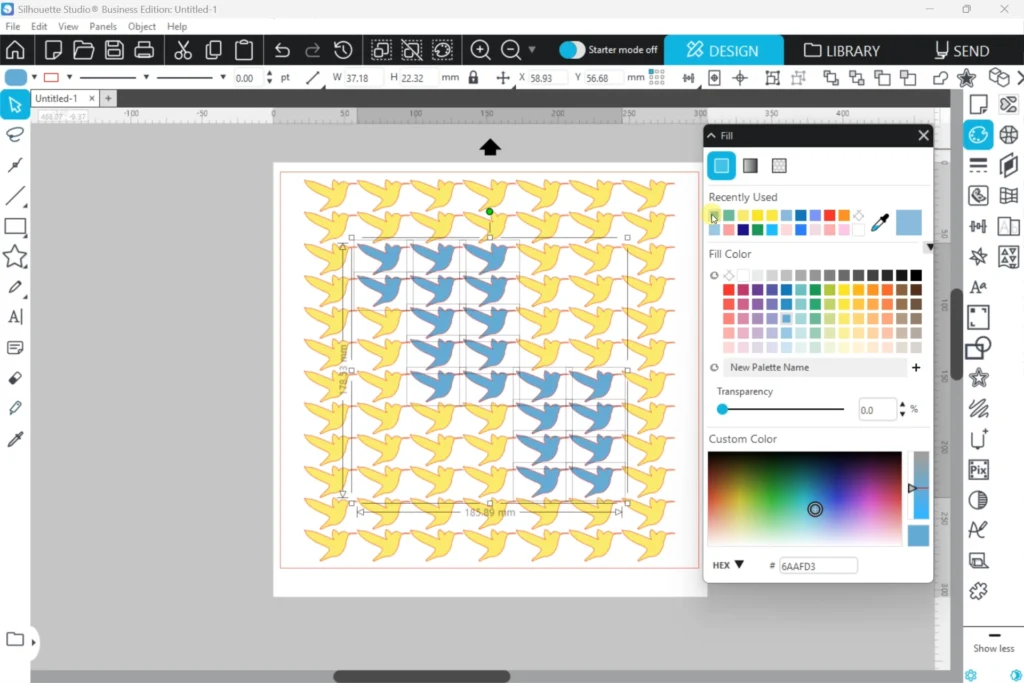
Task: Click the Zoom In magnifier icon
Action: [480, 50]
